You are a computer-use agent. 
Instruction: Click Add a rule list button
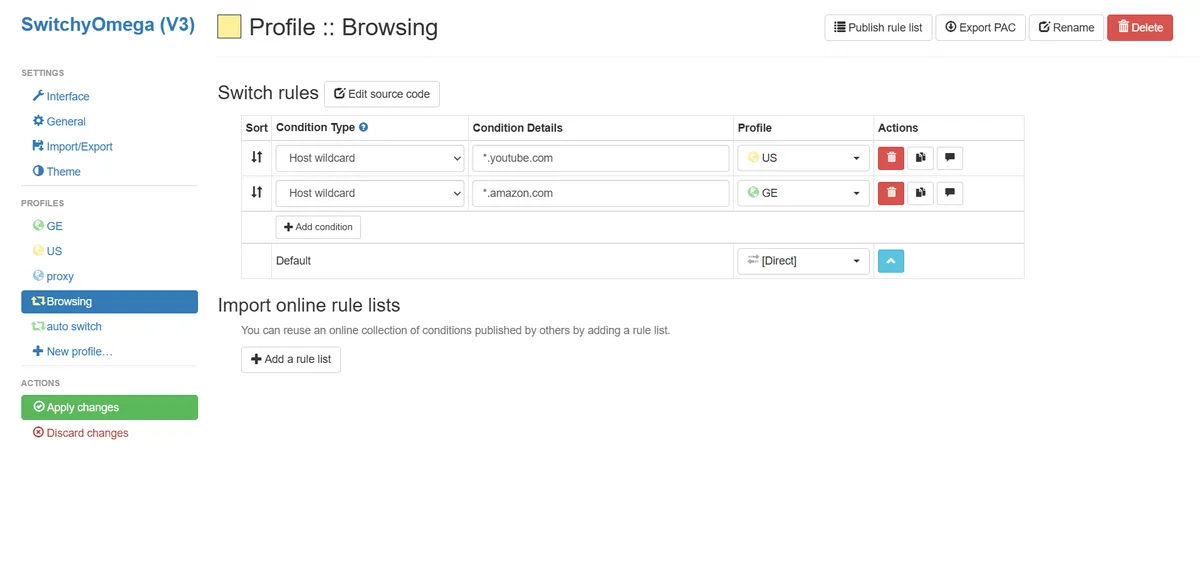coord(291,359)
